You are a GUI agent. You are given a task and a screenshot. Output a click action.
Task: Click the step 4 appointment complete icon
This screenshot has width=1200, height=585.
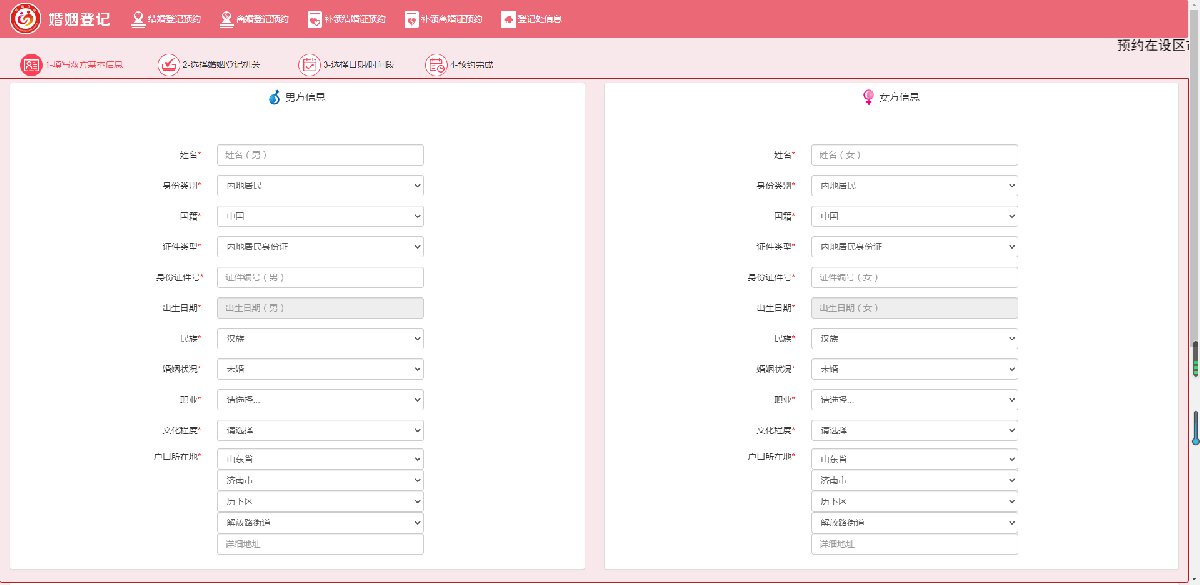click(435, 65)
